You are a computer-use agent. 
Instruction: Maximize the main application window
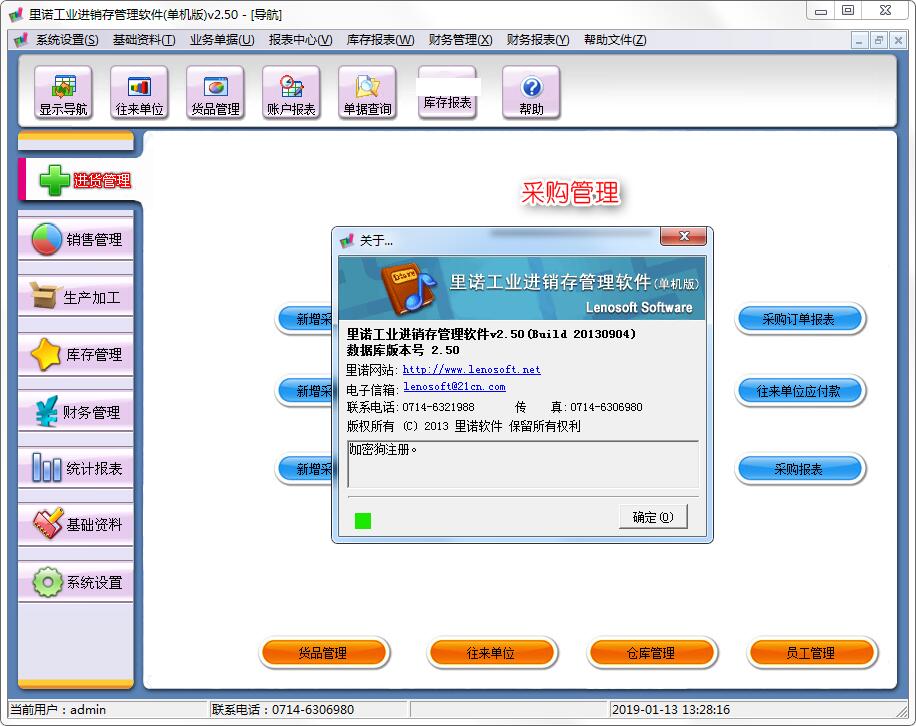(848, 11)
